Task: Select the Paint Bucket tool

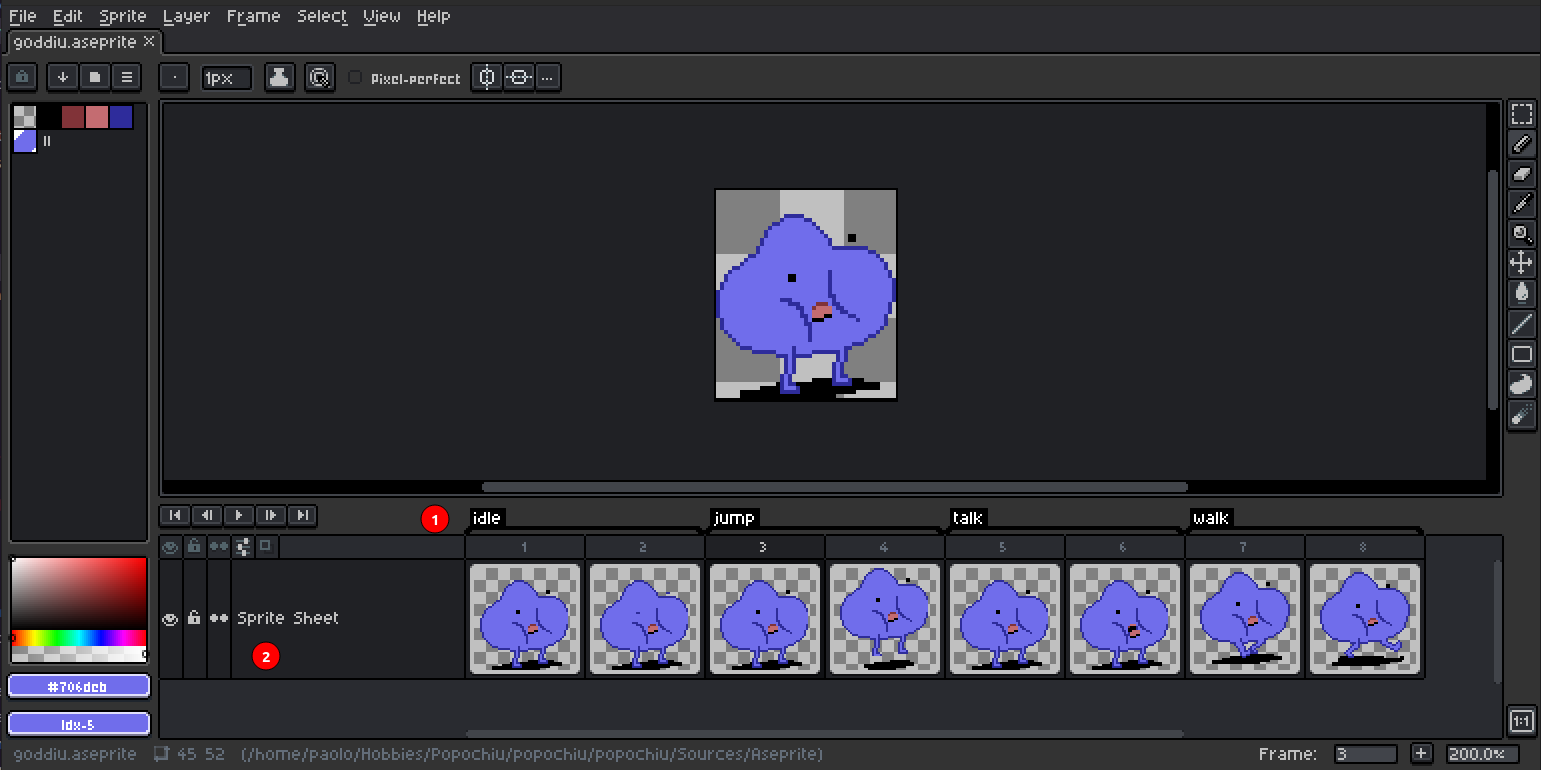Action: point(1521,294)
